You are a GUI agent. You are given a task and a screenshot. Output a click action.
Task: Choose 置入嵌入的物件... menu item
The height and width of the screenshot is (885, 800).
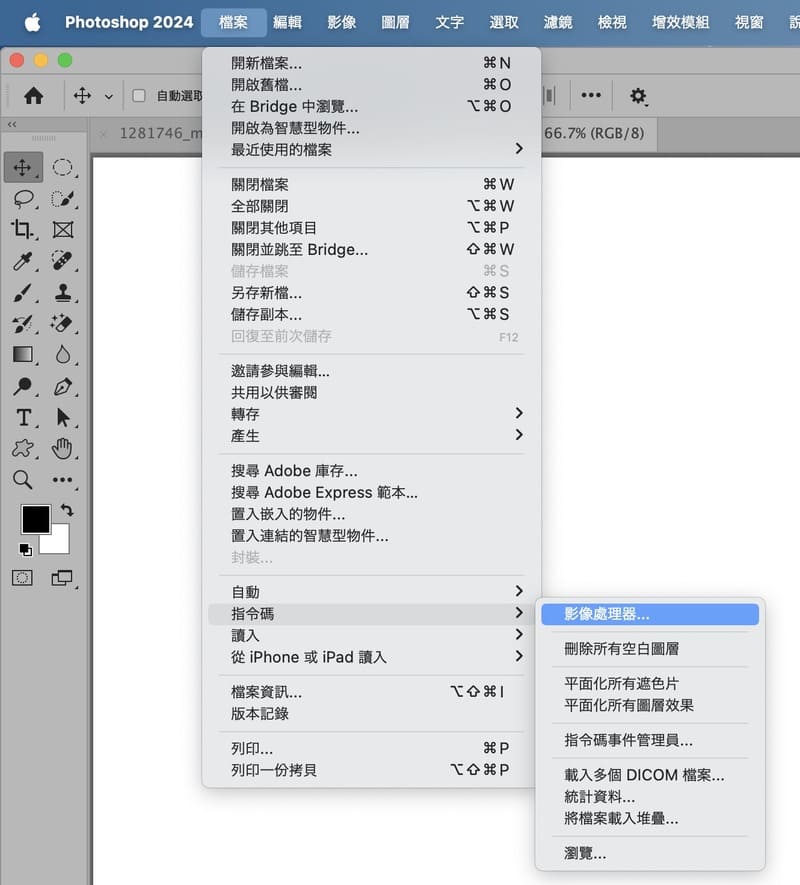pyautogui.click(x=371, y=514)
